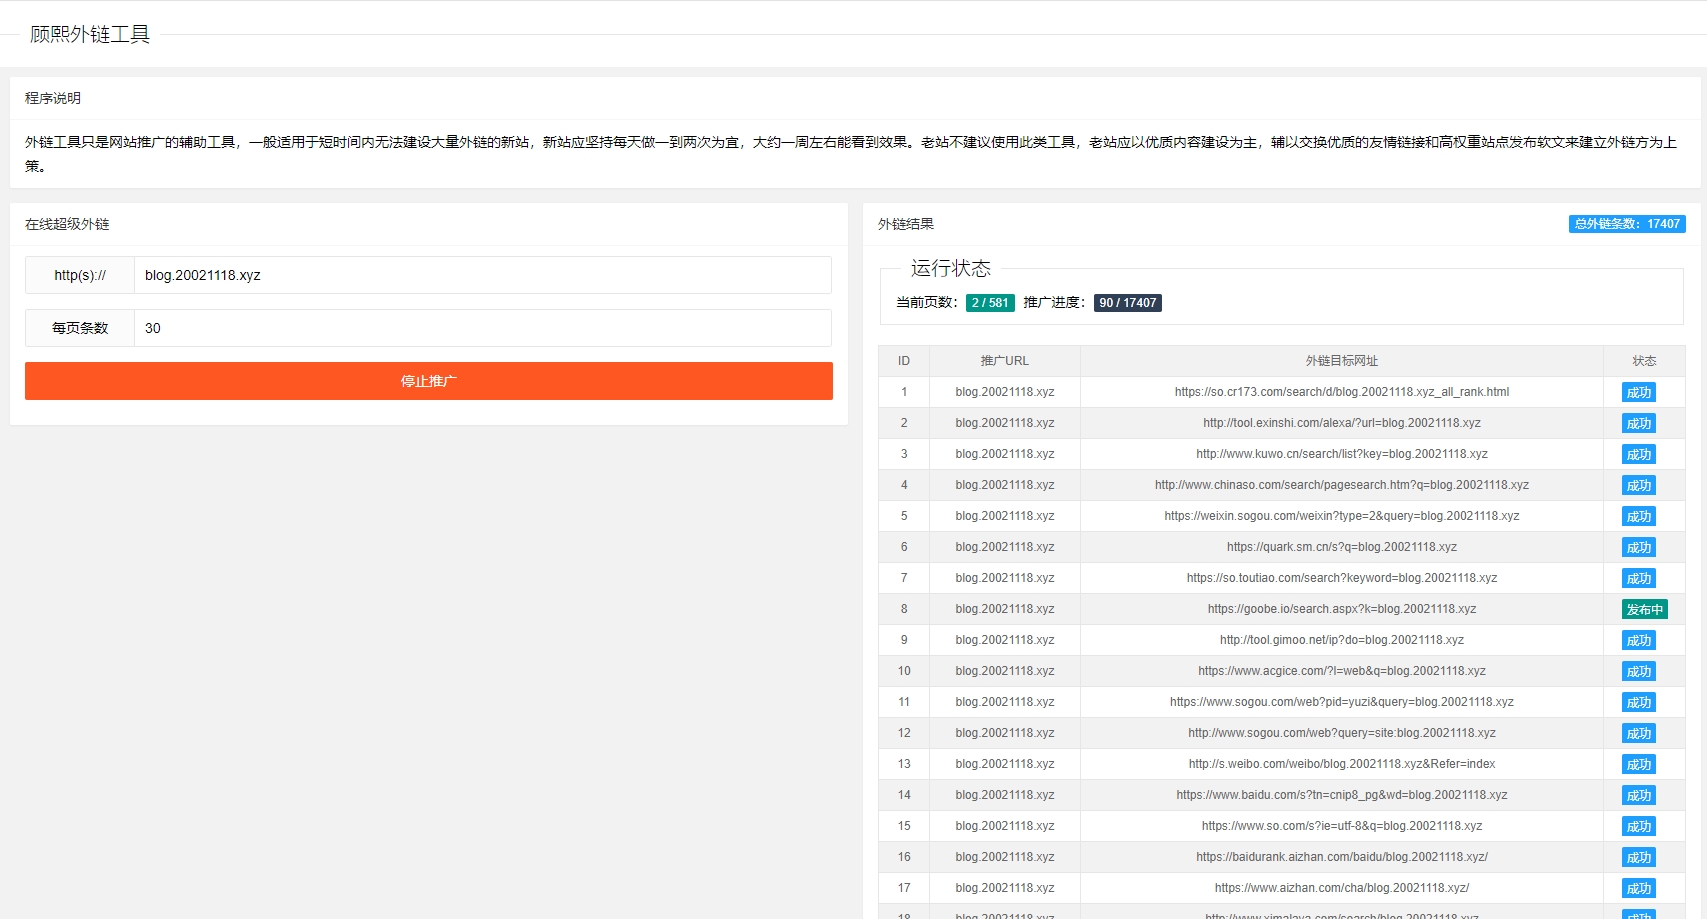The width and height of the screenshot is (1707, 919).
Task: Click the 顾熙外链工具 page title
Action: click(90, 35)
